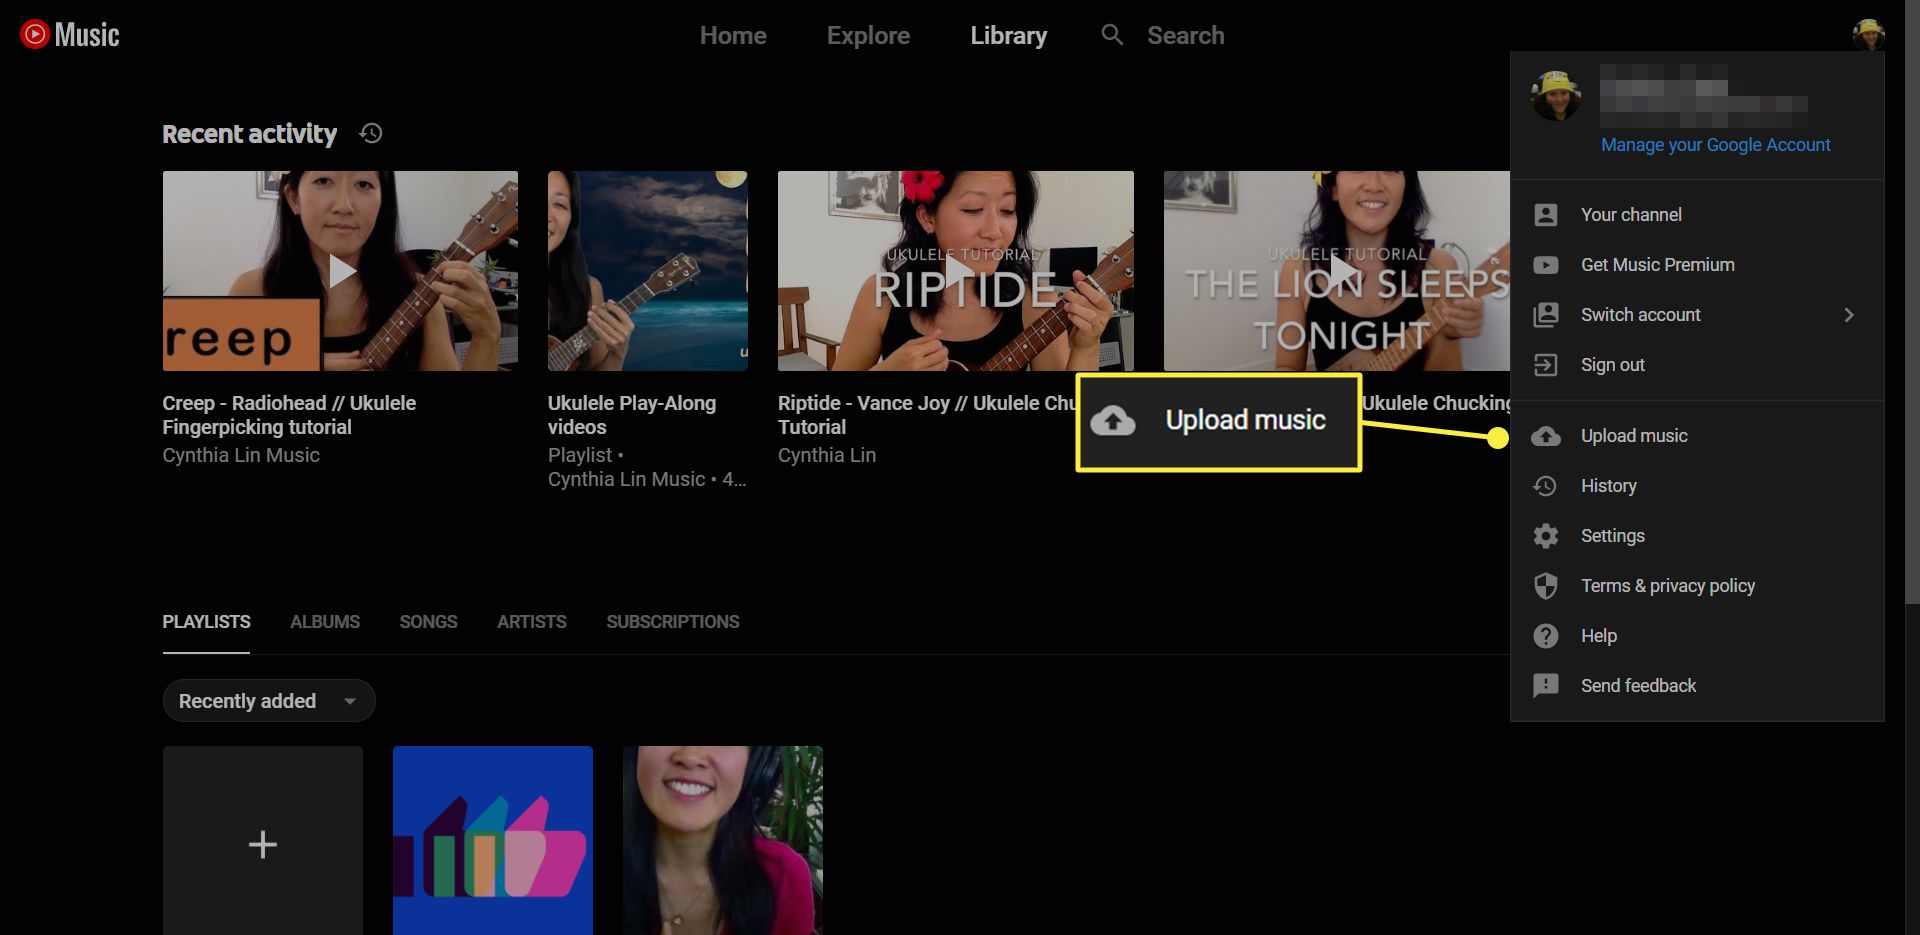Open Terms & privacy policy
The height and width of the screenshot is (935, 1920).
(x=1697, y=586)
